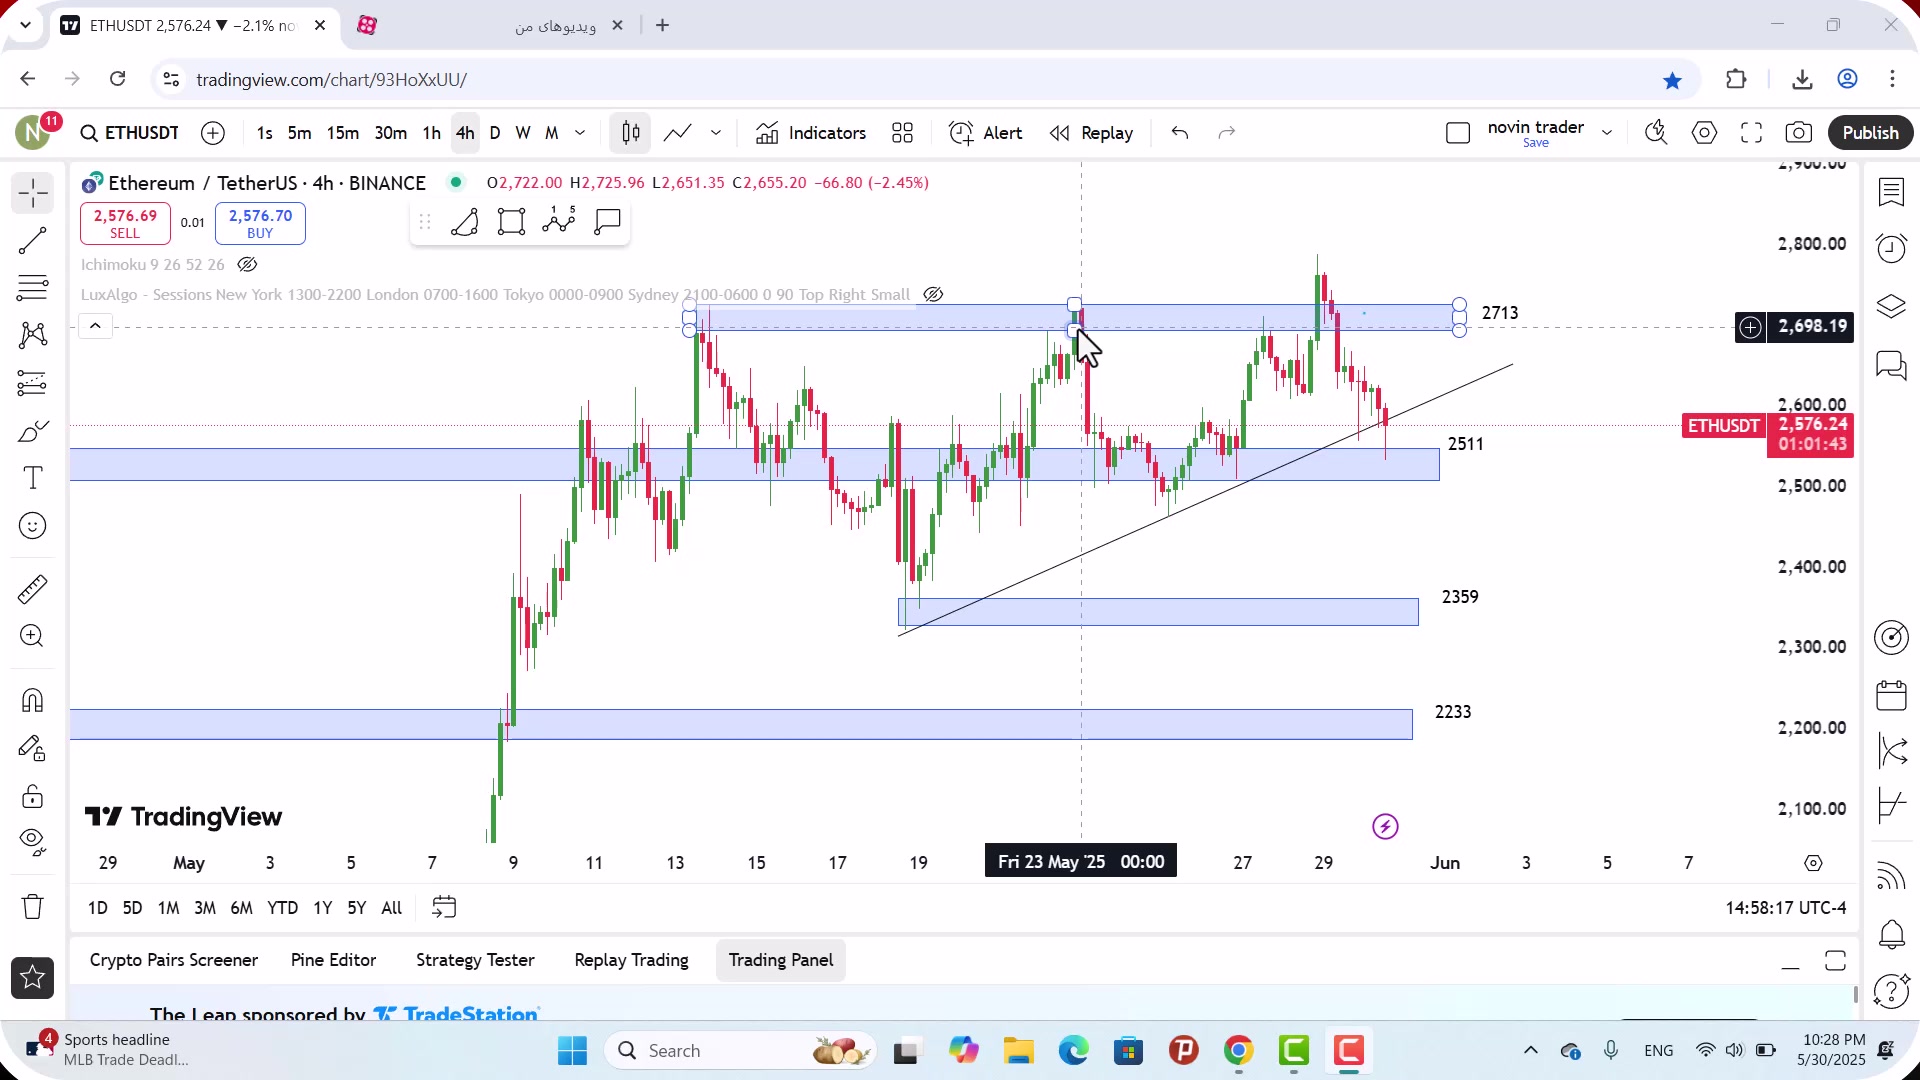This screenshot has height=1080, width=1920.
Task: Open the Pine Editor tab
Action: click(x=333, y=960)
